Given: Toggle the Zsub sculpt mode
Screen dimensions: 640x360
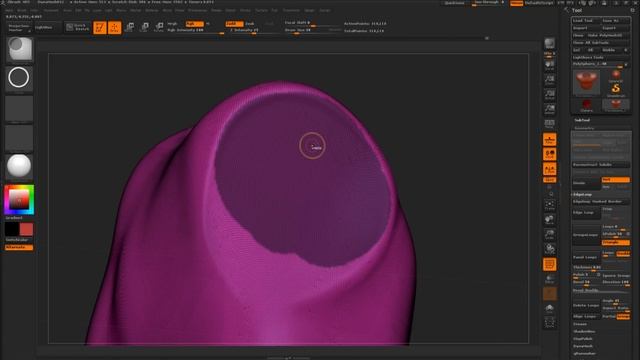Looking at the screenshot, I should click(x=250, y=24).
